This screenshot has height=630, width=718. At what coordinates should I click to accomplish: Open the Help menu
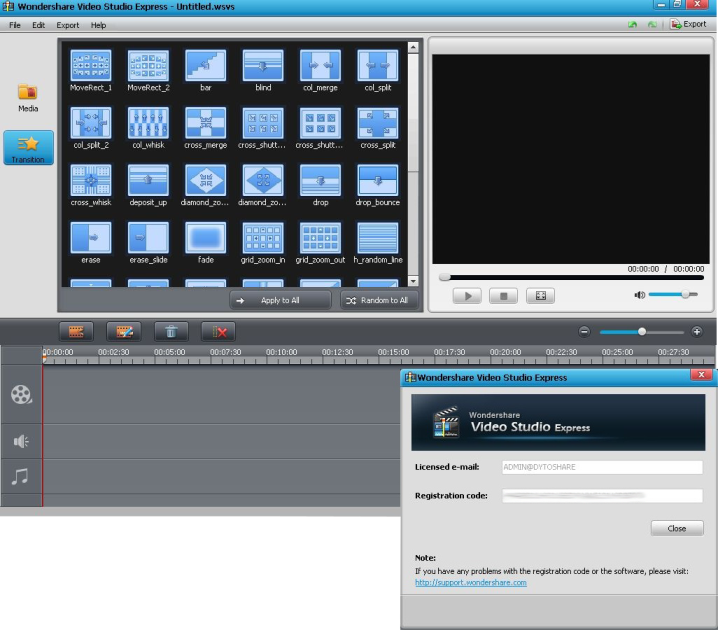(x=98, y=25)
